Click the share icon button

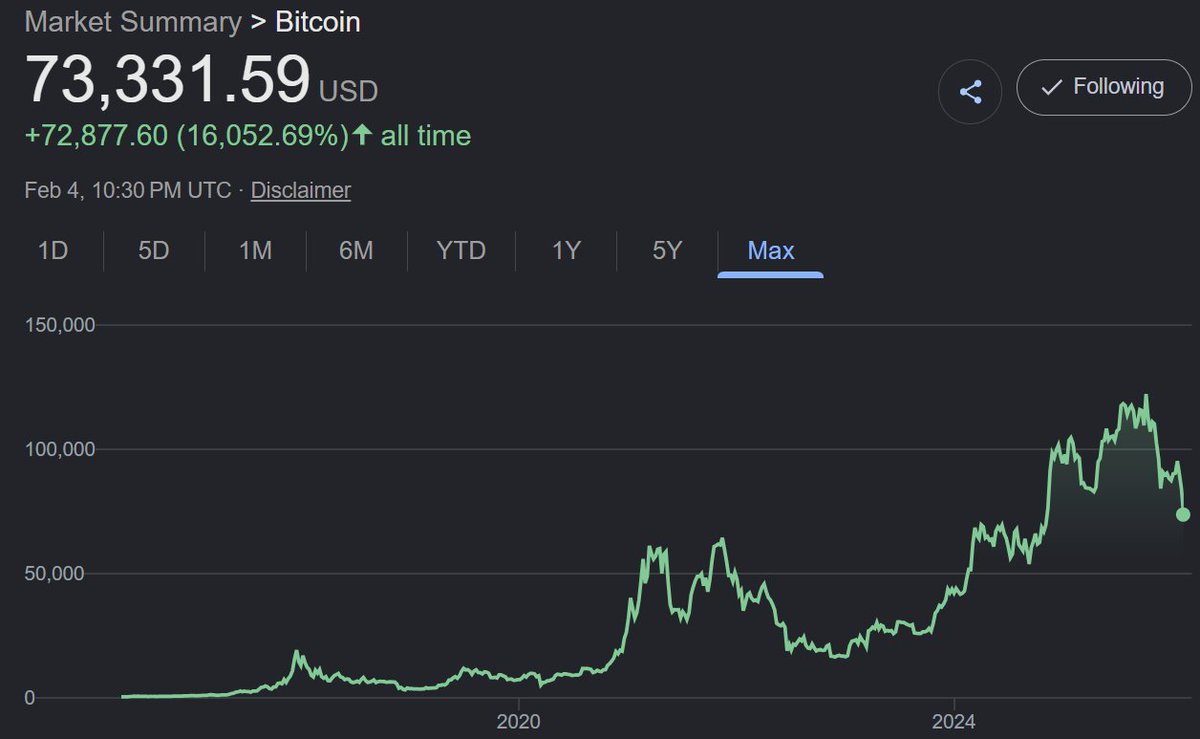(970, 92)
